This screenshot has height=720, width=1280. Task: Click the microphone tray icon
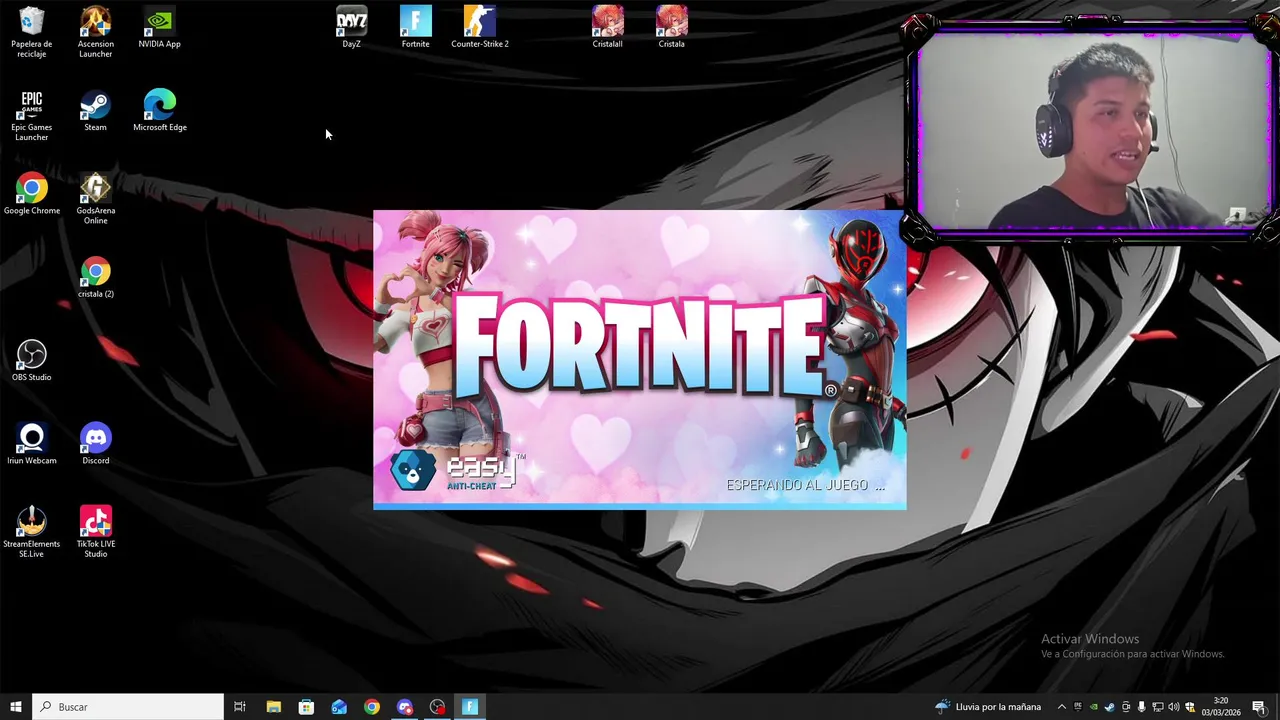pos(1142,707)
